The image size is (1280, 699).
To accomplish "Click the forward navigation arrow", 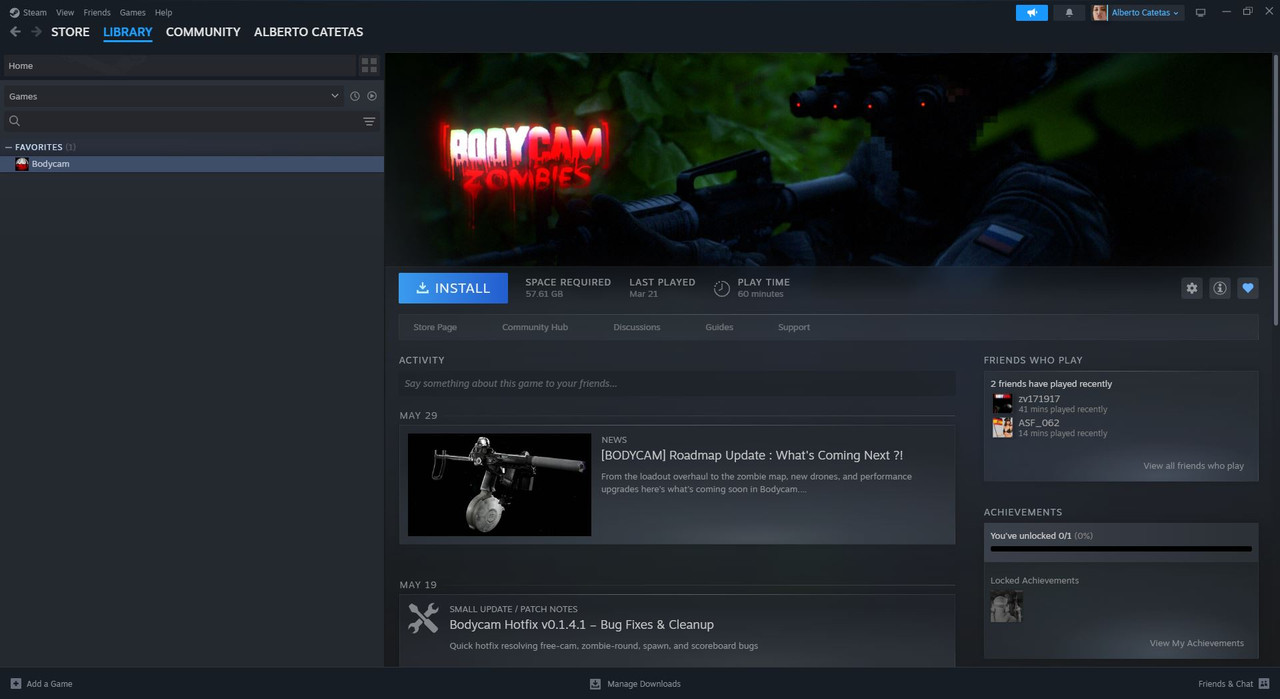I will click(37, 32).
